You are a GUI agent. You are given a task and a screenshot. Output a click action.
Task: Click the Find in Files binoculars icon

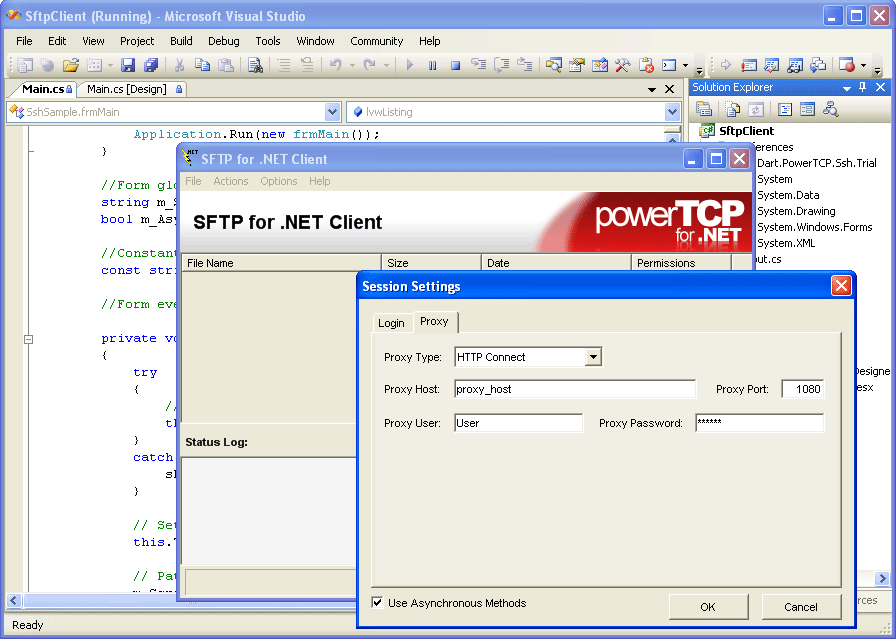click(x=255, y=65)
